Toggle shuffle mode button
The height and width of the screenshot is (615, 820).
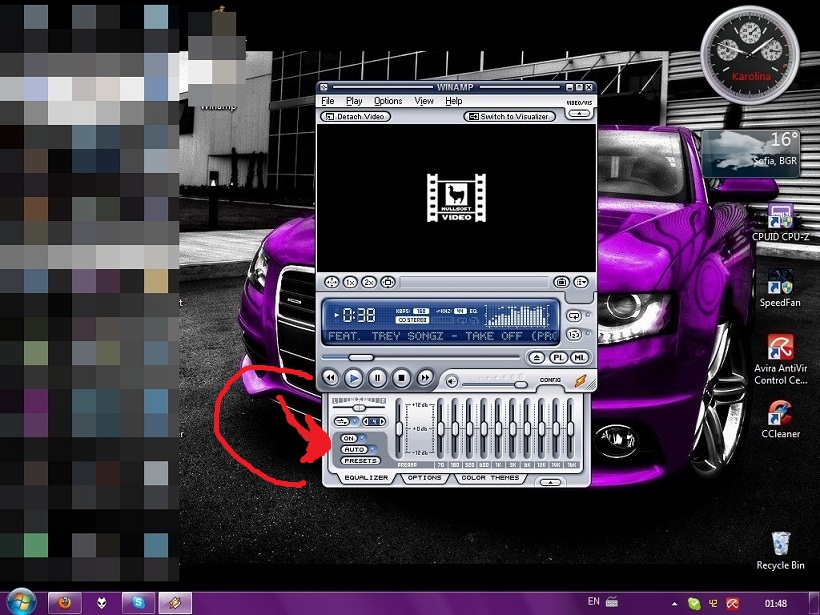574,334
